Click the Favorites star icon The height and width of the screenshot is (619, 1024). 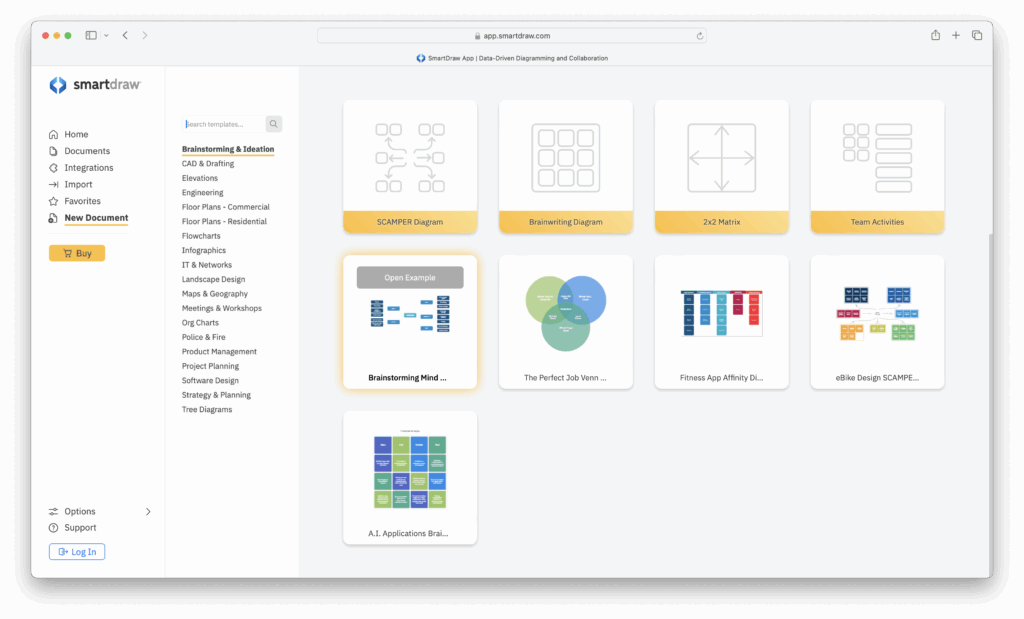click(54, 201)
